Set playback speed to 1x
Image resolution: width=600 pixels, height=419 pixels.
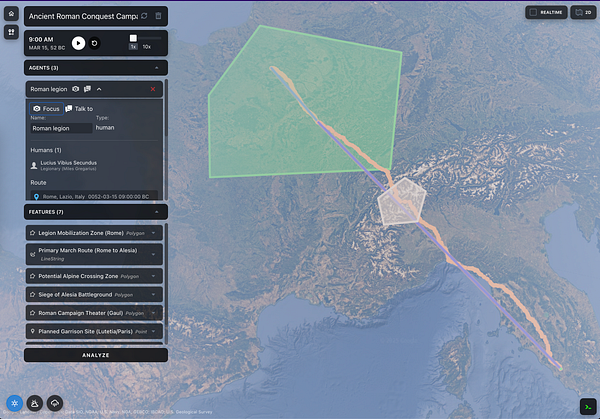133,47
